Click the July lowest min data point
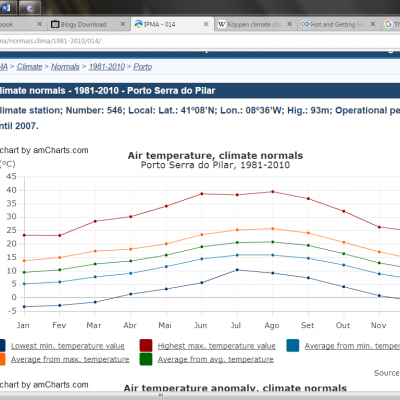Screen dimensions: 400x400 coord(237,270)
